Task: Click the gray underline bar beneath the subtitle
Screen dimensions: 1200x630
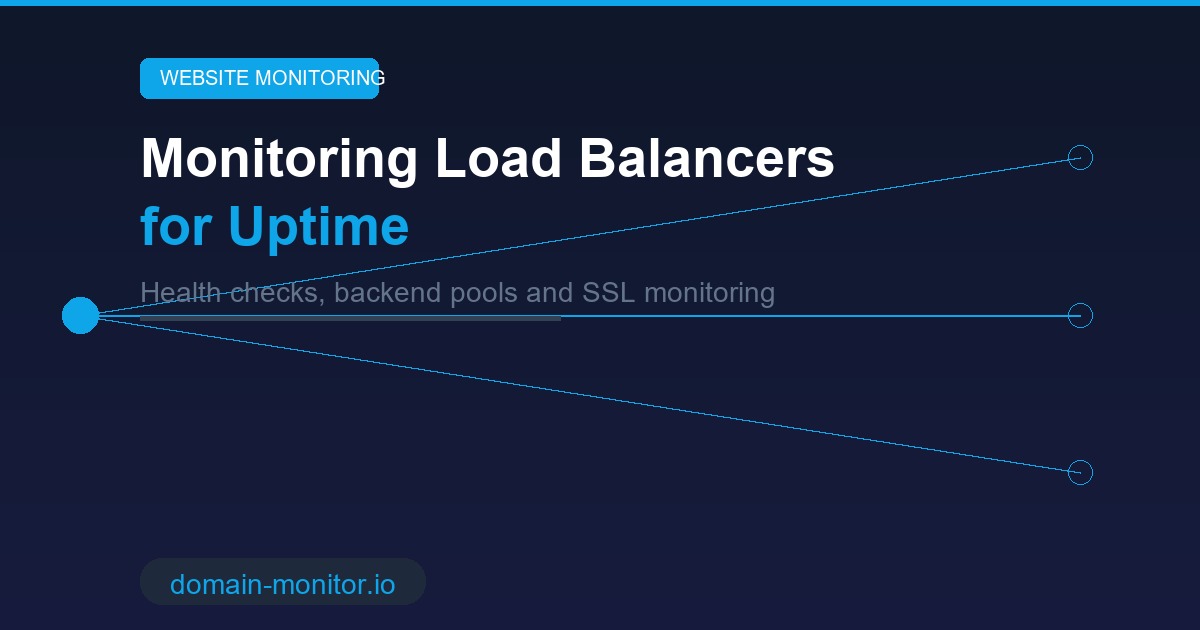Action: 350,317
